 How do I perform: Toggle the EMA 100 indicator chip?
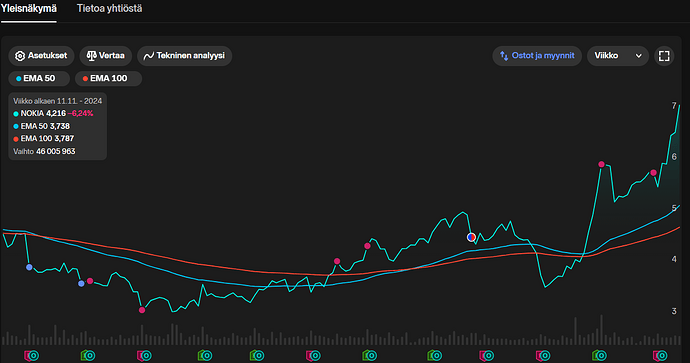[x=108, y=78]
